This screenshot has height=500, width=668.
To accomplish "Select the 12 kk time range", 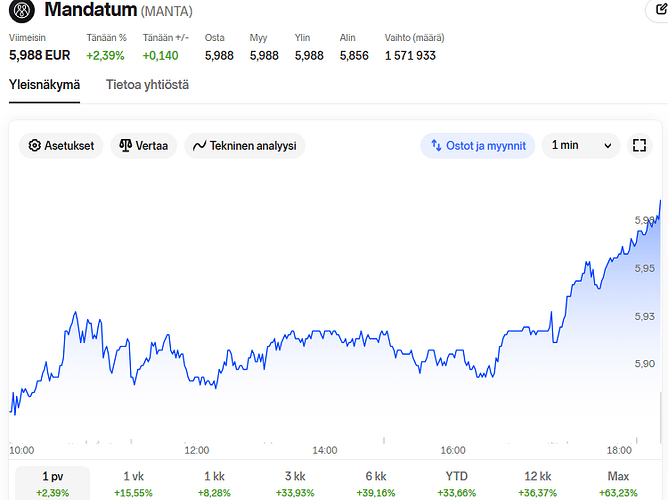I will (538, 483).
